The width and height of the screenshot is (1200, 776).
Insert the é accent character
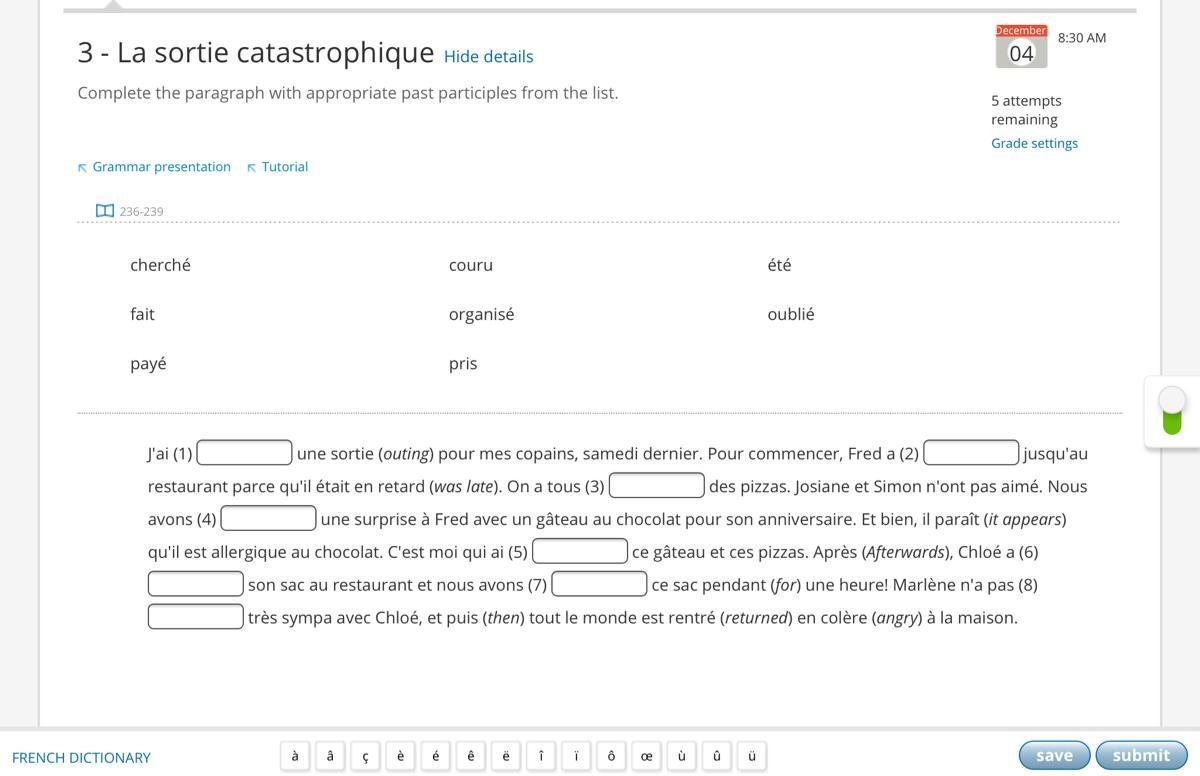(x=435, y=756)
